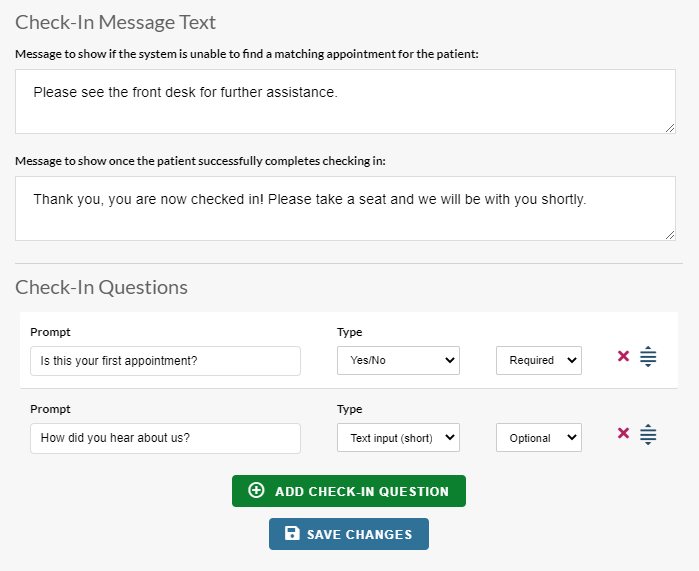699x571 pixels.
Task: Open the Required dropdown for first question
Action: pyautogui.click(x=539, y=360)
